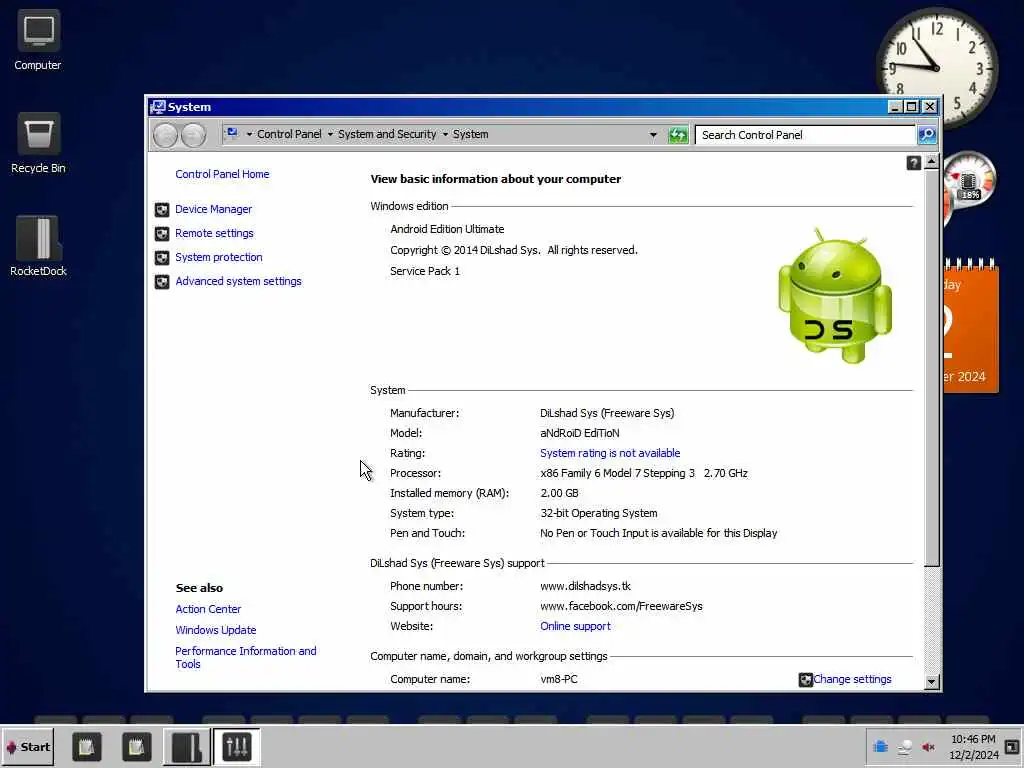Click the shield icon beside System protection

tap(162, 257)
